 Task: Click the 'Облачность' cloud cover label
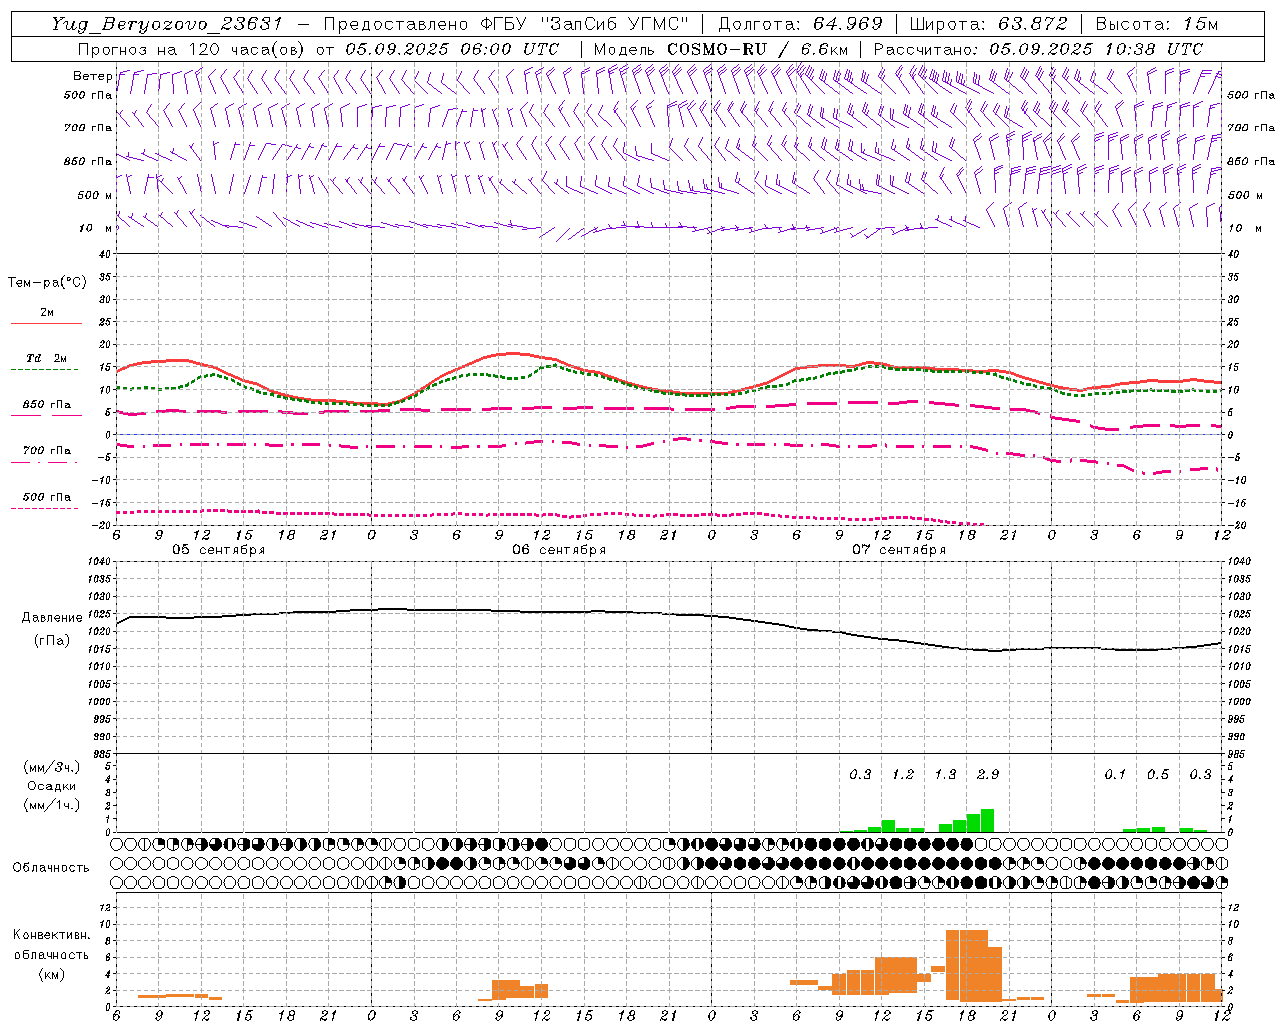point(51,867)
